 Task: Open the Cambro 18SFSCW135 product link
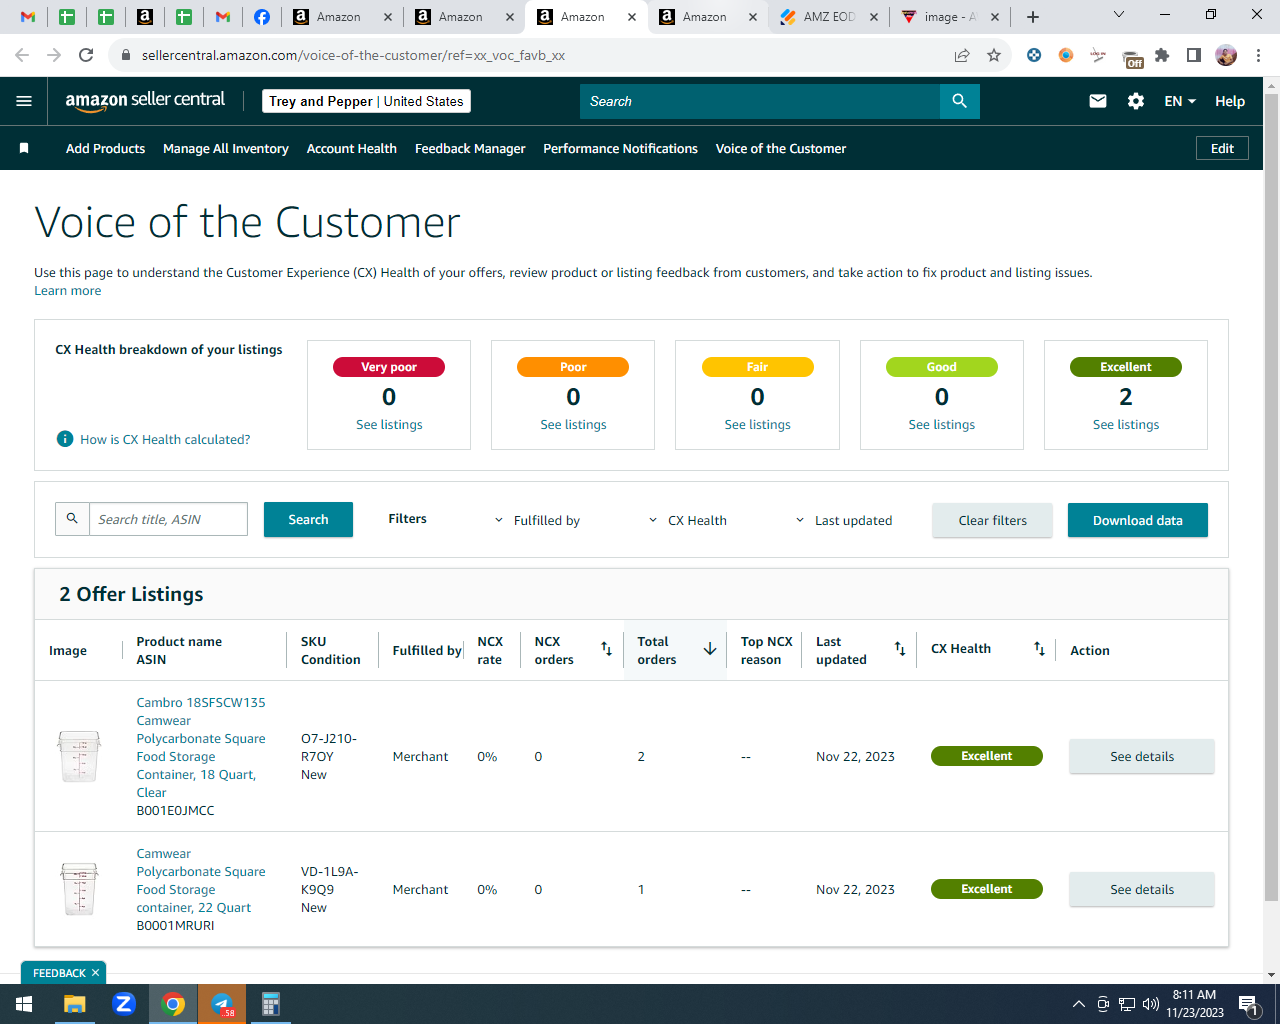pyautogui.click(x=201, y=747)
